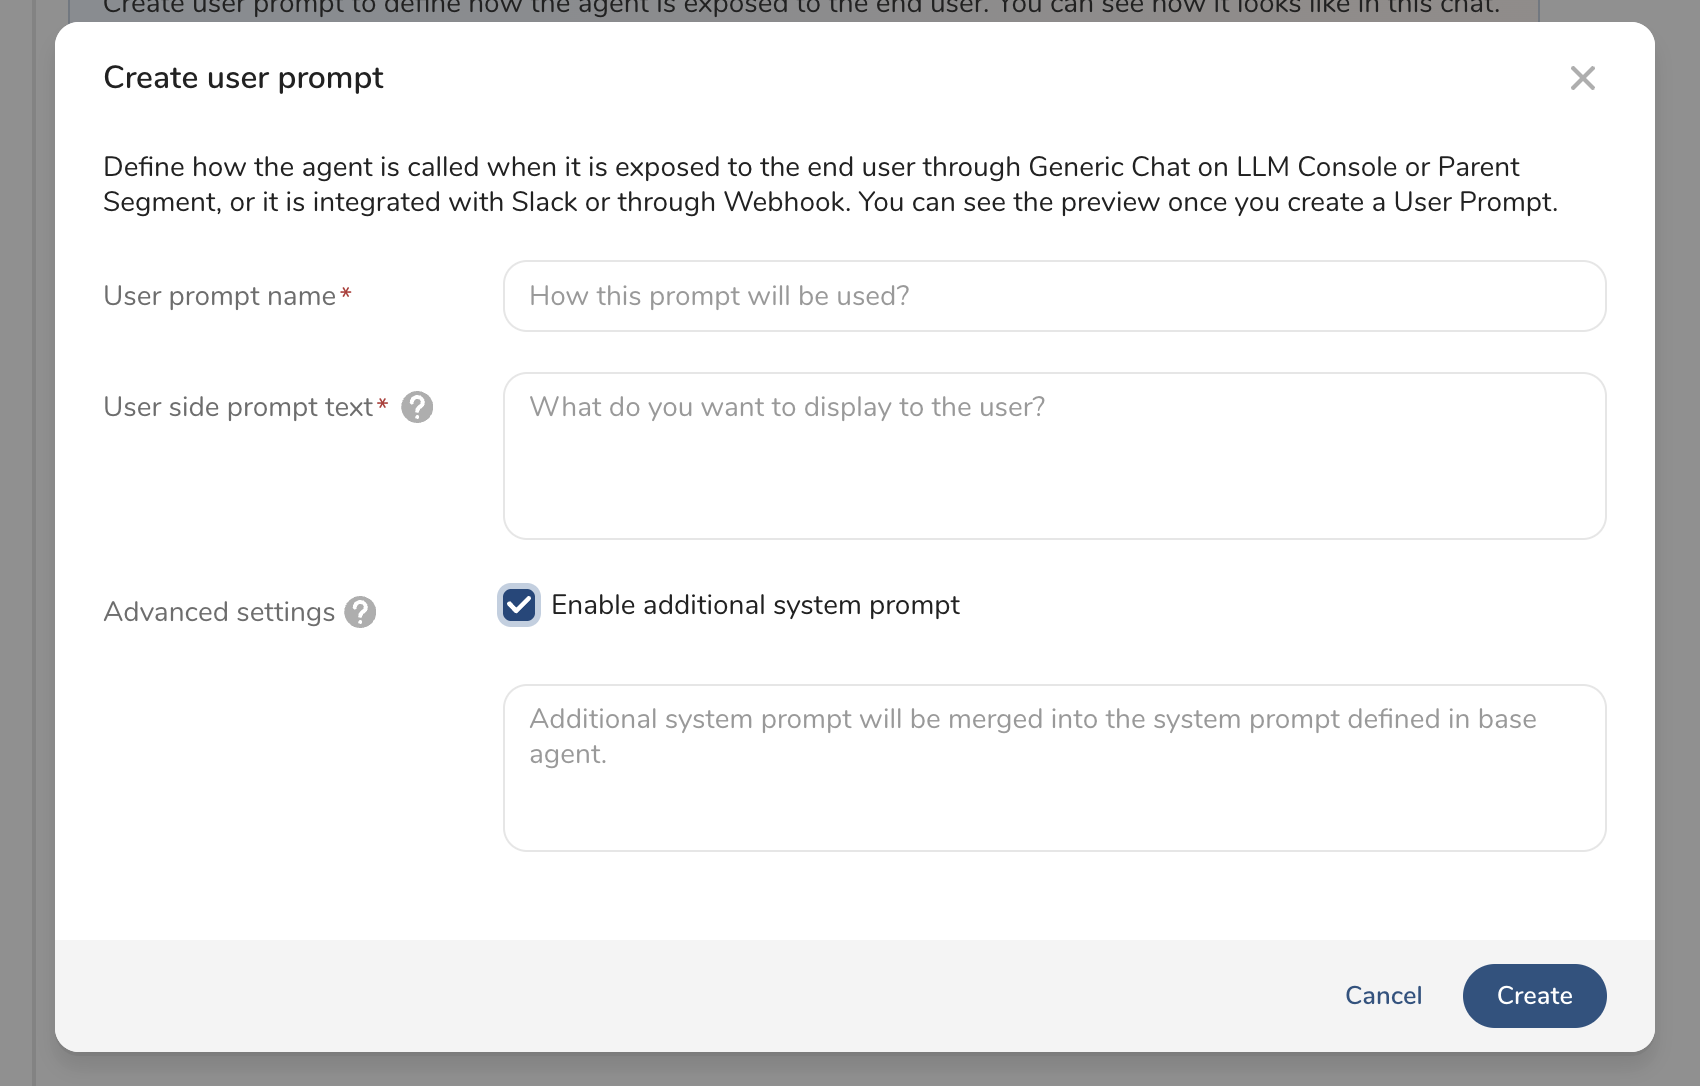Click the dimmed background text above the dialog
This screenshot has width=1700, height=1086.
point(800,8)
